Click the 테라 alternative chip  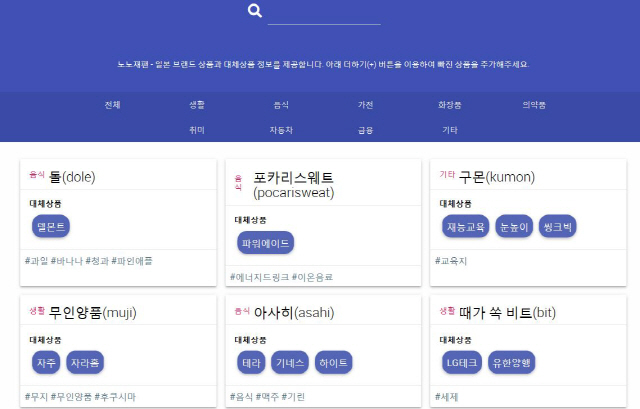point(251,362)
